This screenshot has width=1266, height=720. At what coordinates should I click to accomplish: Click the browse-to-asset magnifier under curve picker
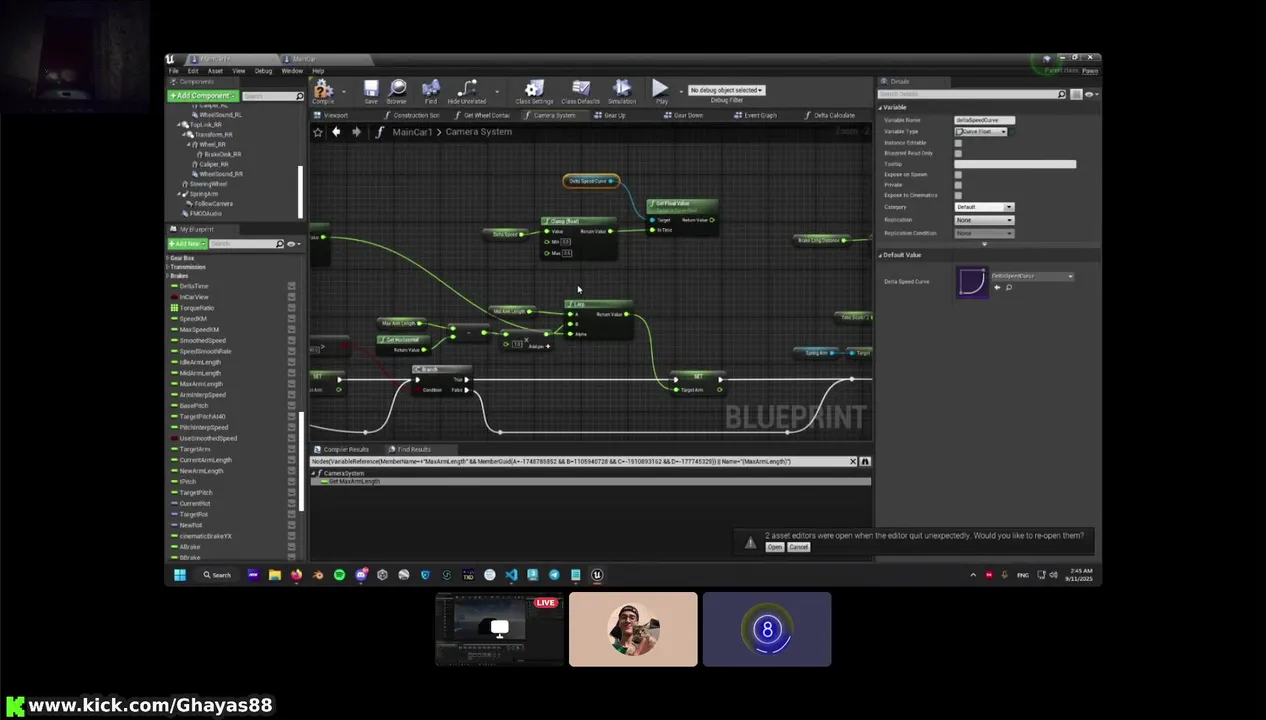(1008, 288)
